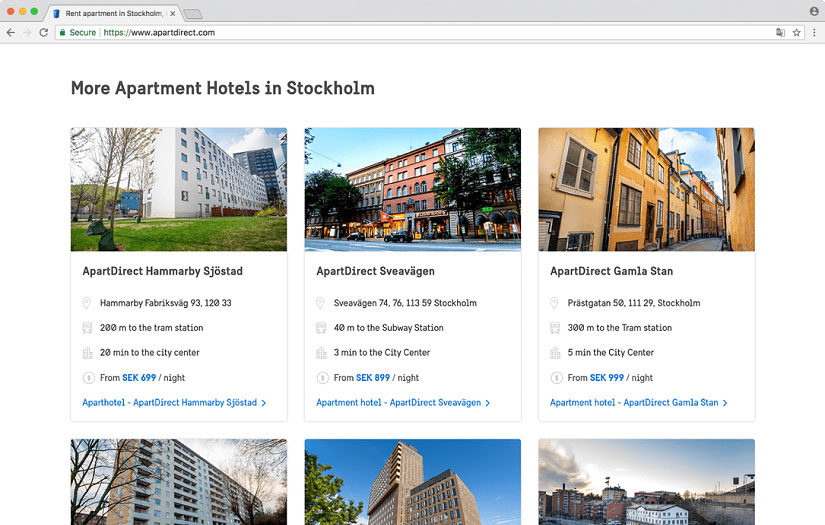Click location pin icon for Sveavägen
This screenshot has width=825, height=525.
pos(320,303)
